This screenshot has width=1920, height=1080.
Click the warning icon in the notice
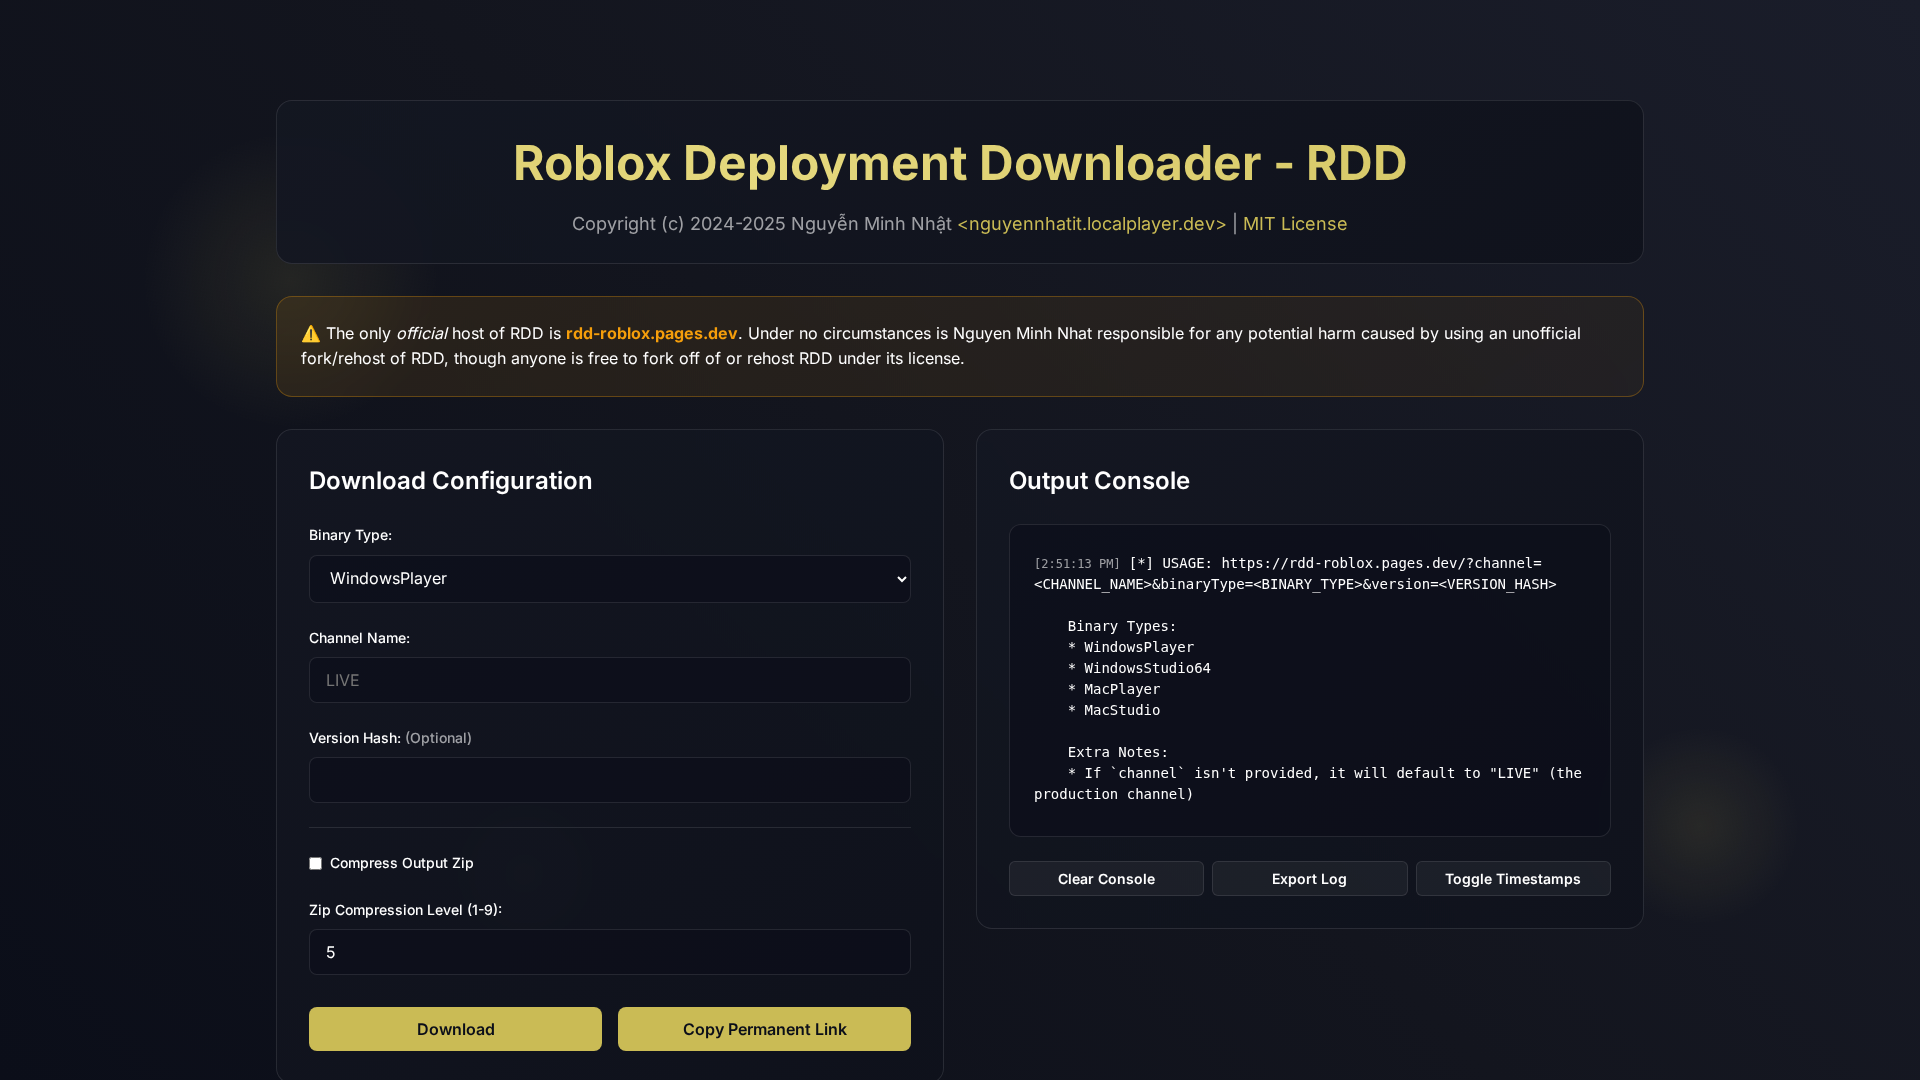pos(311,334)
